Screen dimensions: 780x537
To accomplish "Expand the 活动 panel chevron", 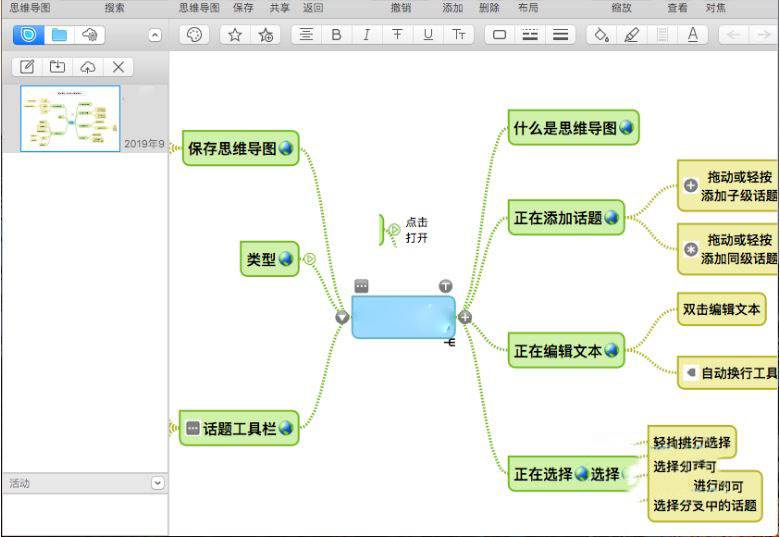I will coord(157,483).
